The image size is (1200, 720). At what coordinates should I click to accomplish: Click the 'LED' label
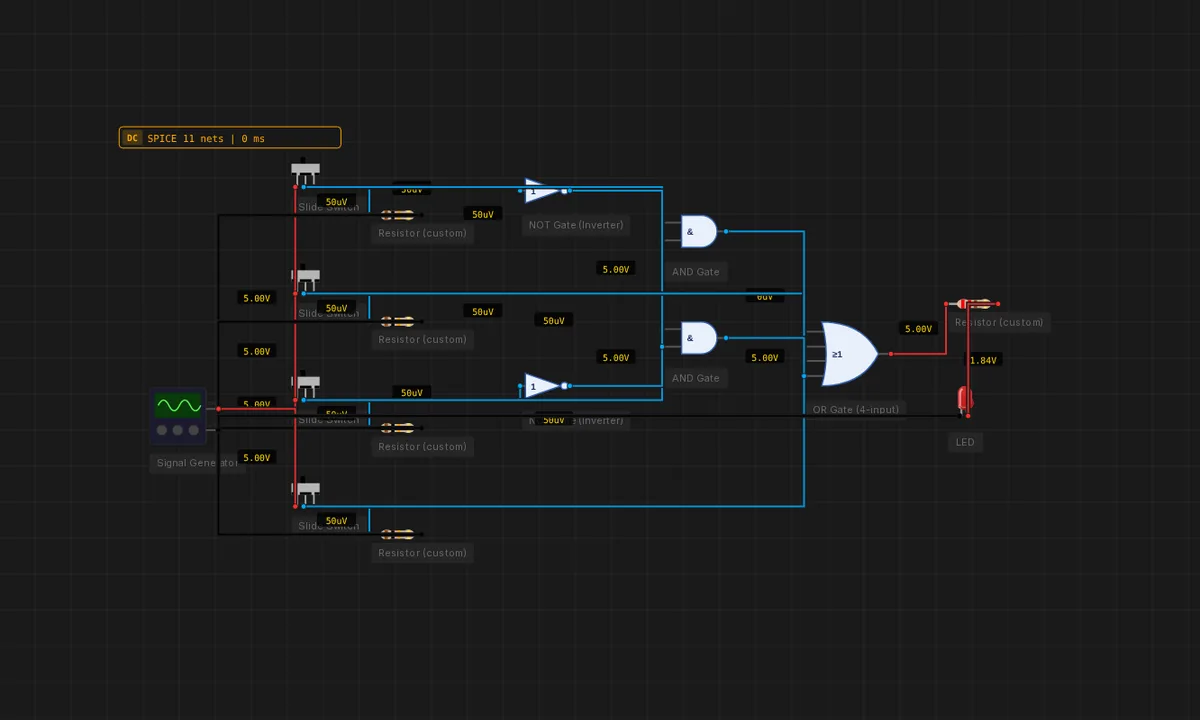pos(964,442)
